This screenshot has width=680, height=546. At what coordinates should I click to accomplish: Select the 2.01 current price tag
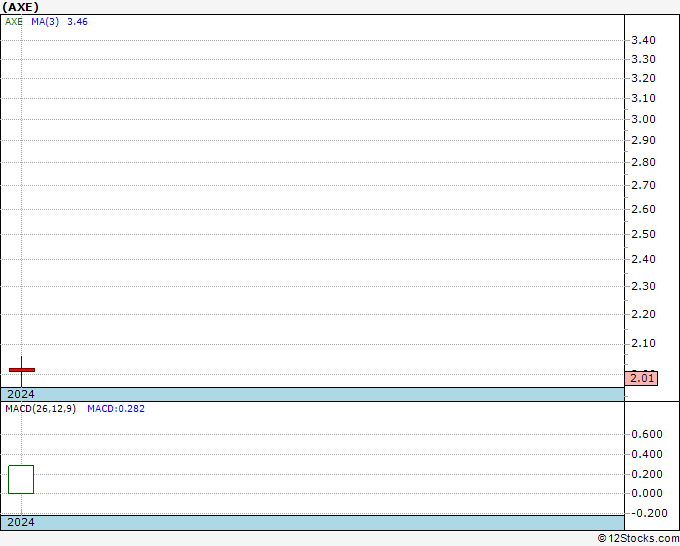641,378
